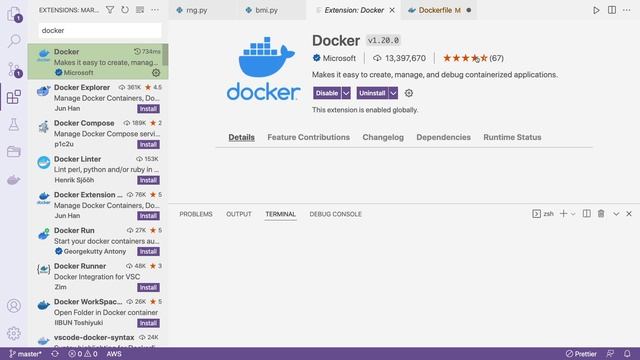Open launch profile dropdown next to plus

click(573, 213)
